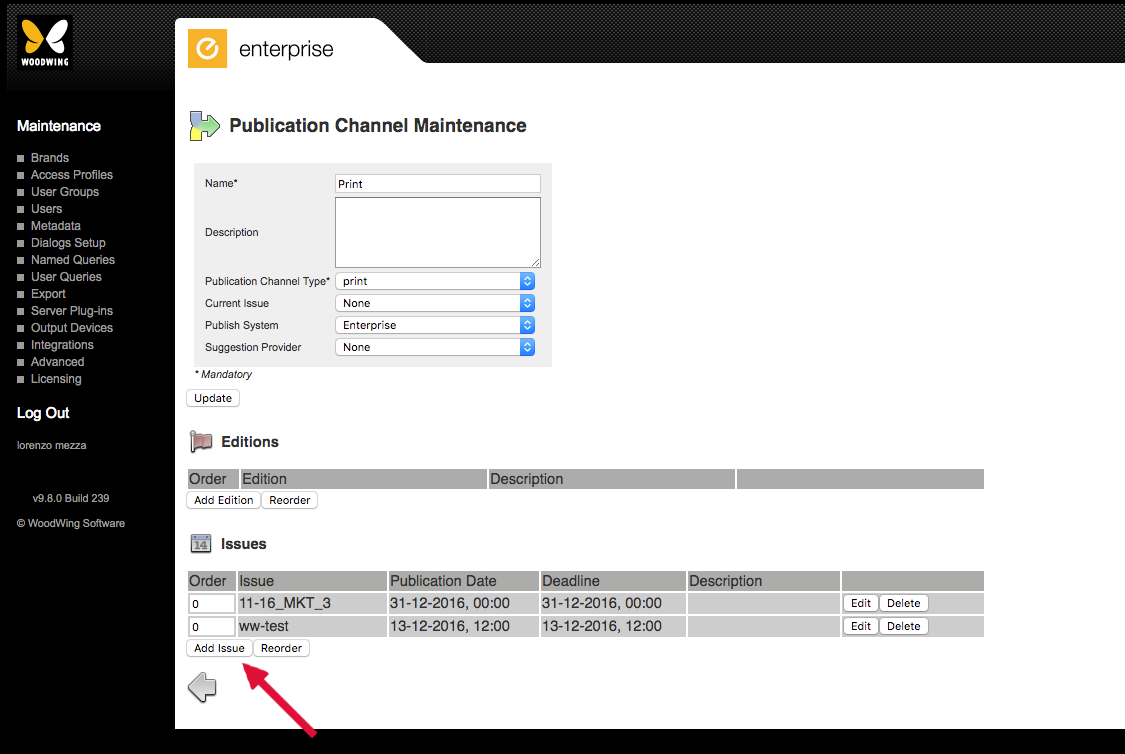This screenshot has height=754, width=1125.
Task: Delete the ww-test issue
Action: [x=903, y=626]
